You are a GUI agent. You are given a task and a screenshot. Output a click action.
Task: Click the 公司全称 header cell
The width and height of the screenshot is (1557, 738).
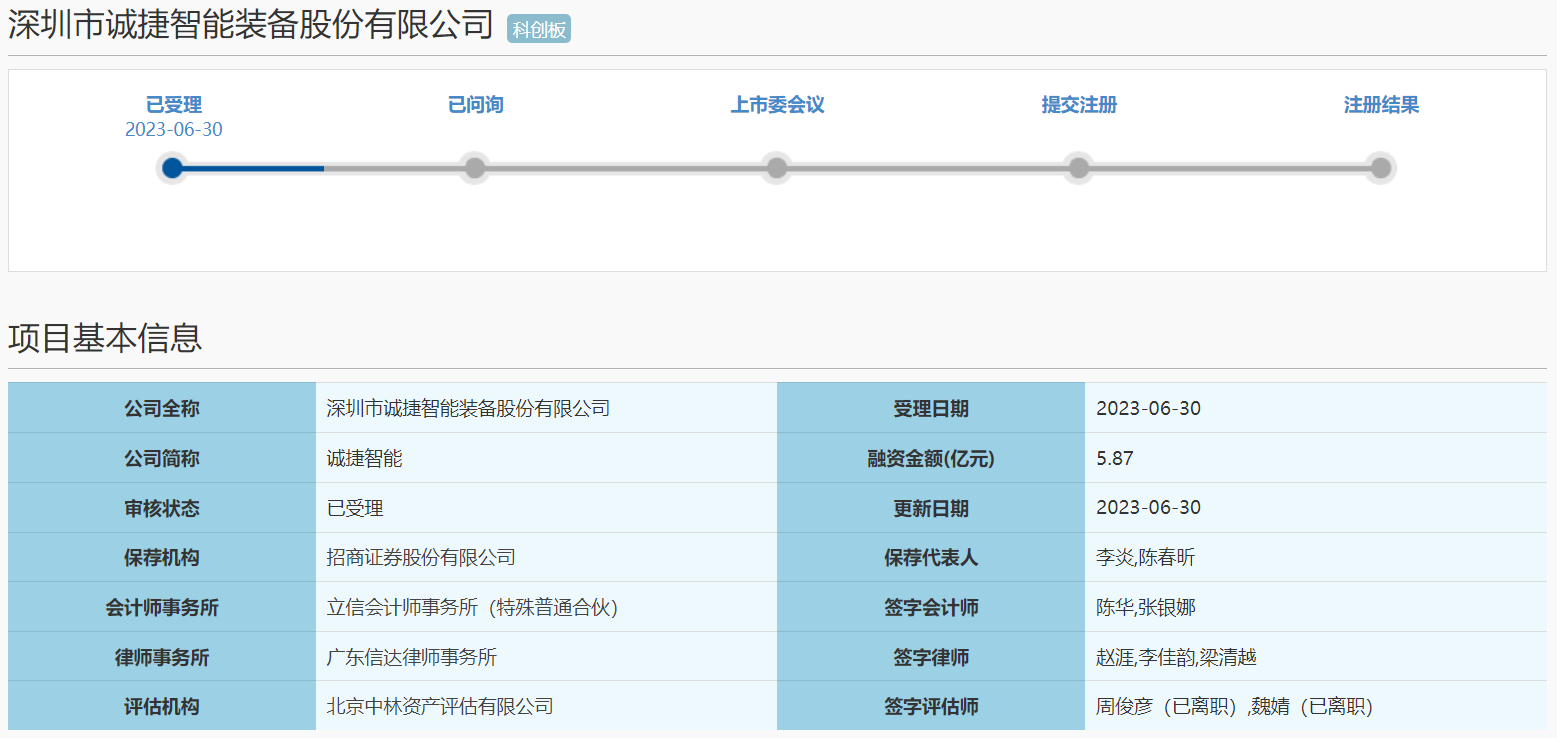click(162, 408)
